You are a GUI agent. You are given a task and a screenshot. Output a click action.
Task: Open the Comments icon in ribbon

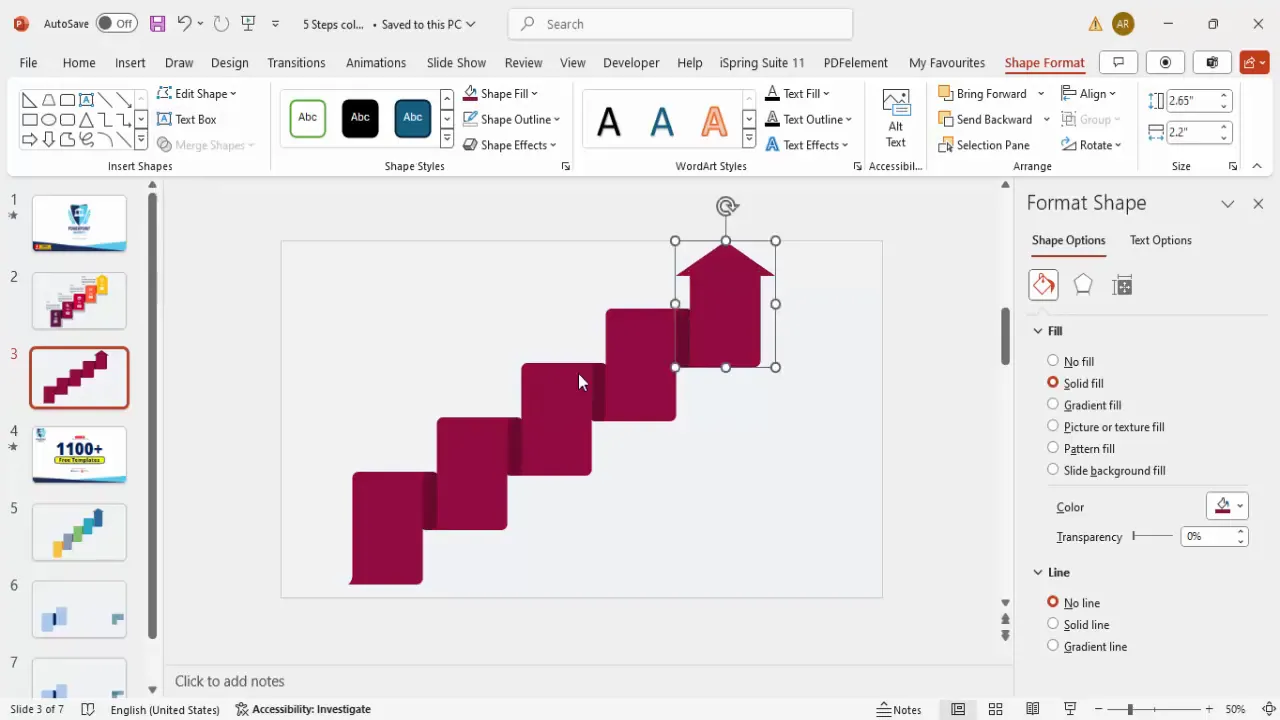pyautogui.click(x=1118, y=62)
